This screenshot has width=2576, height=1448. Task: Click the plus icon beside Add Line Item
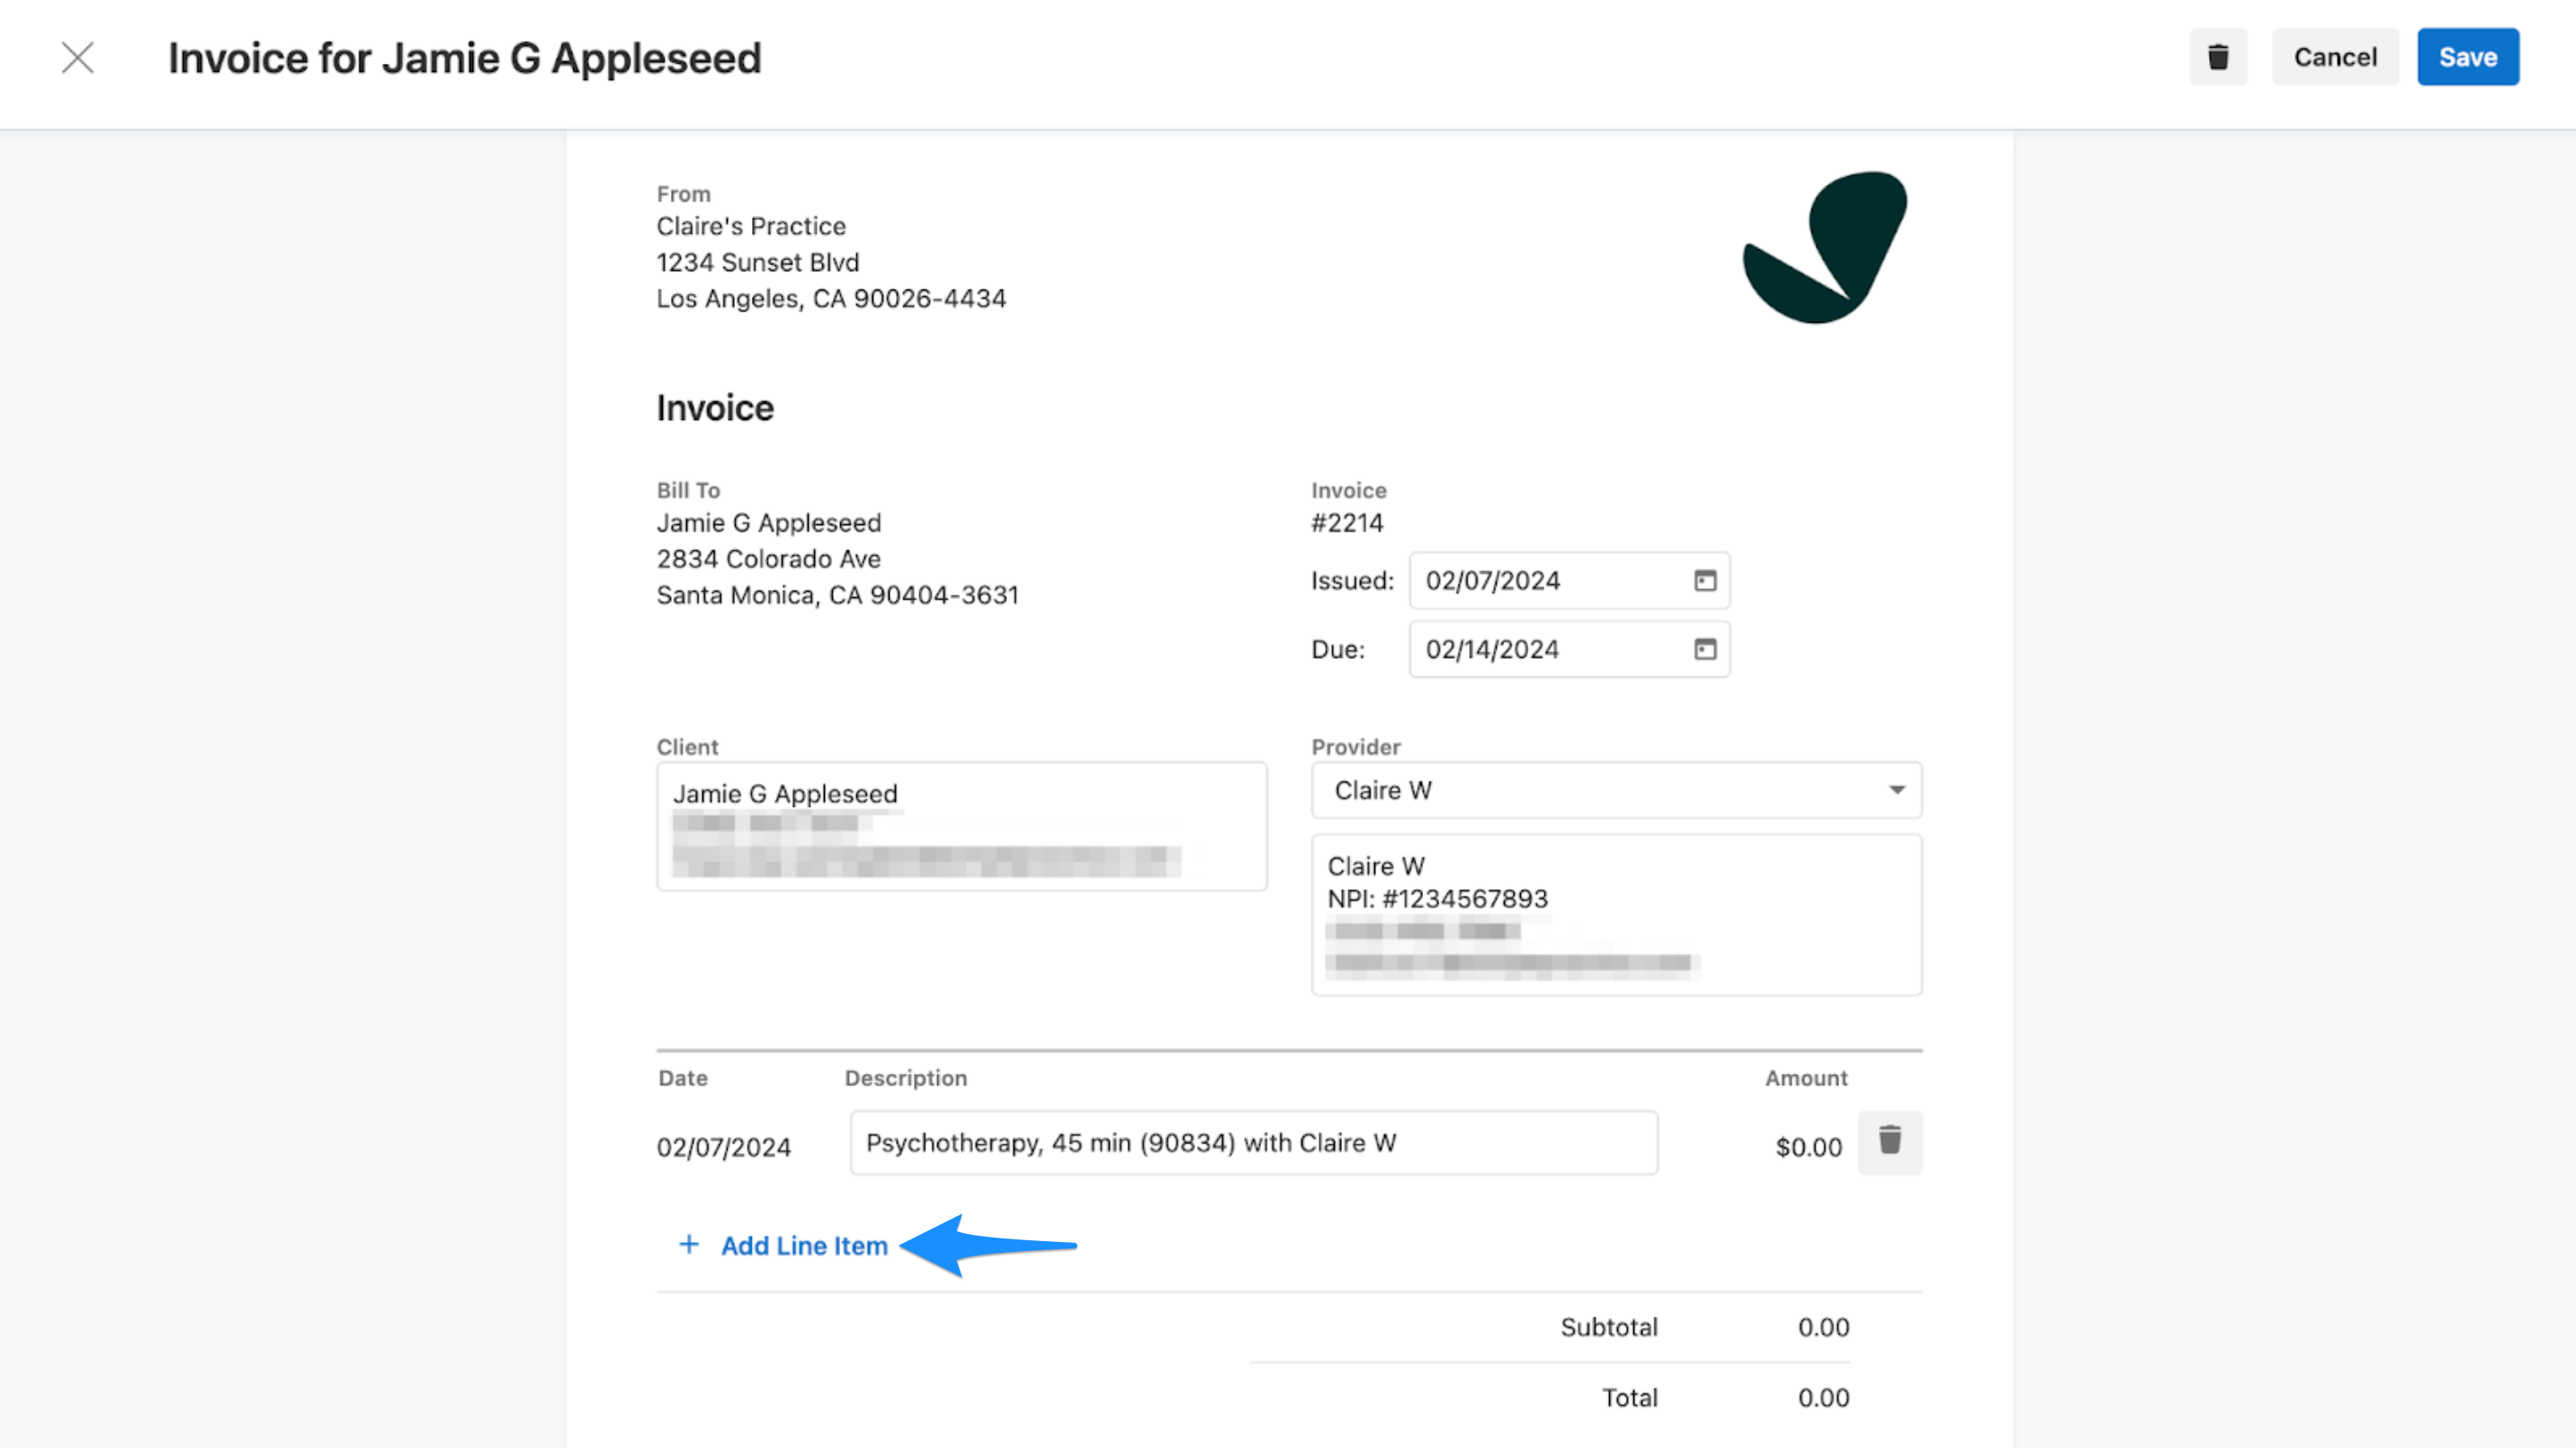pos(688,1245)
